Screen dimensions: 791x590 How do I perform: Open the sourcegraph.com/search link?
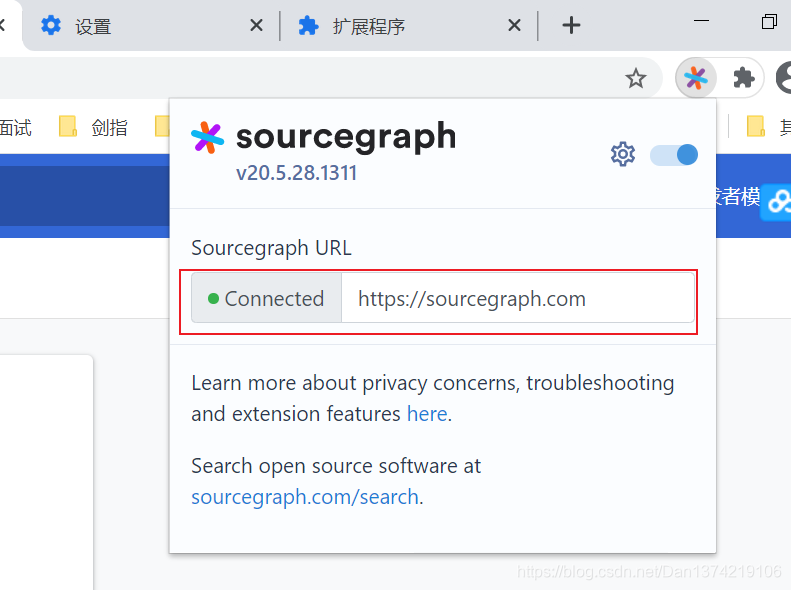[x=305, y=497]
